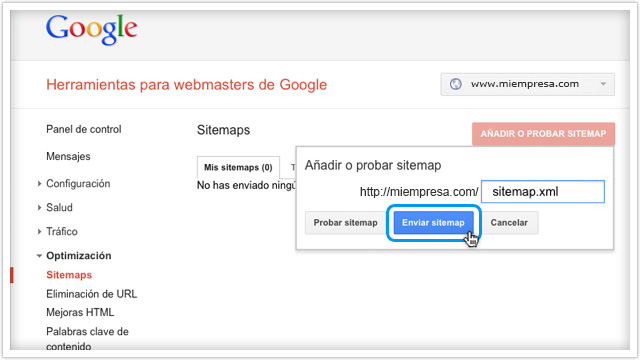
Task: Click the Google logo
Action: 91,29
